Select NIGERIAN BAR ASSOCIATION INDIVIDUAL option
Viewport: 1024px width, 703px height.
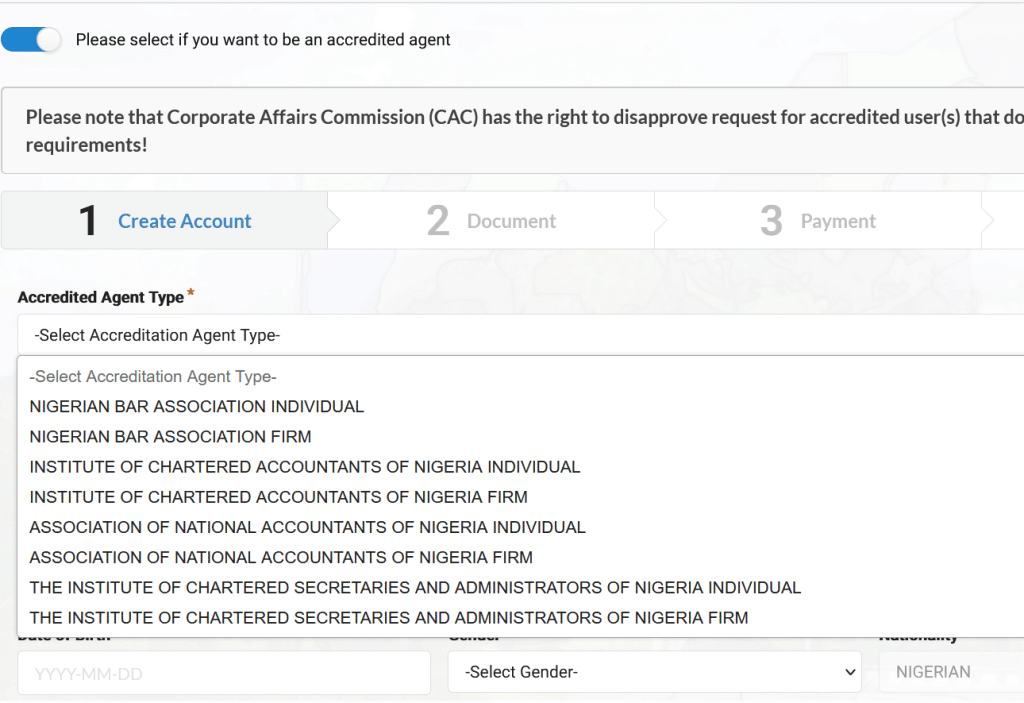(x=196, y=406)
